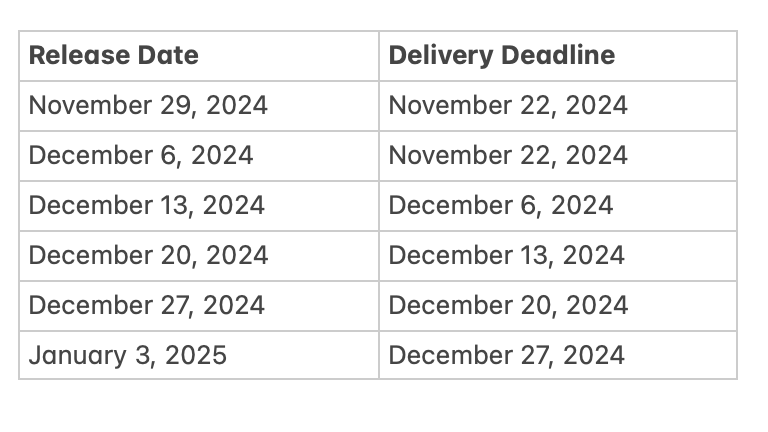This screenshot has height=432, width=768.
Task: Select the December 13, 2024 release date cell
Action: tap(199, 206)
